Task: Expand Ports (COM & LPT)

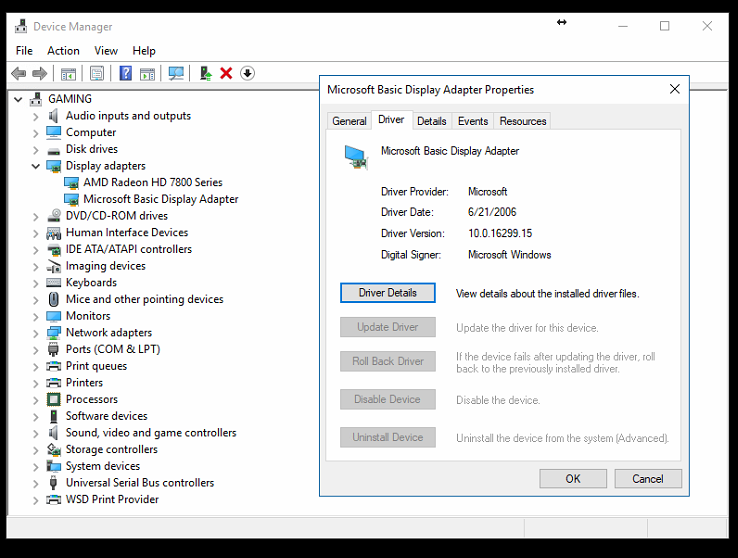Action: click(x=36, y=350)
